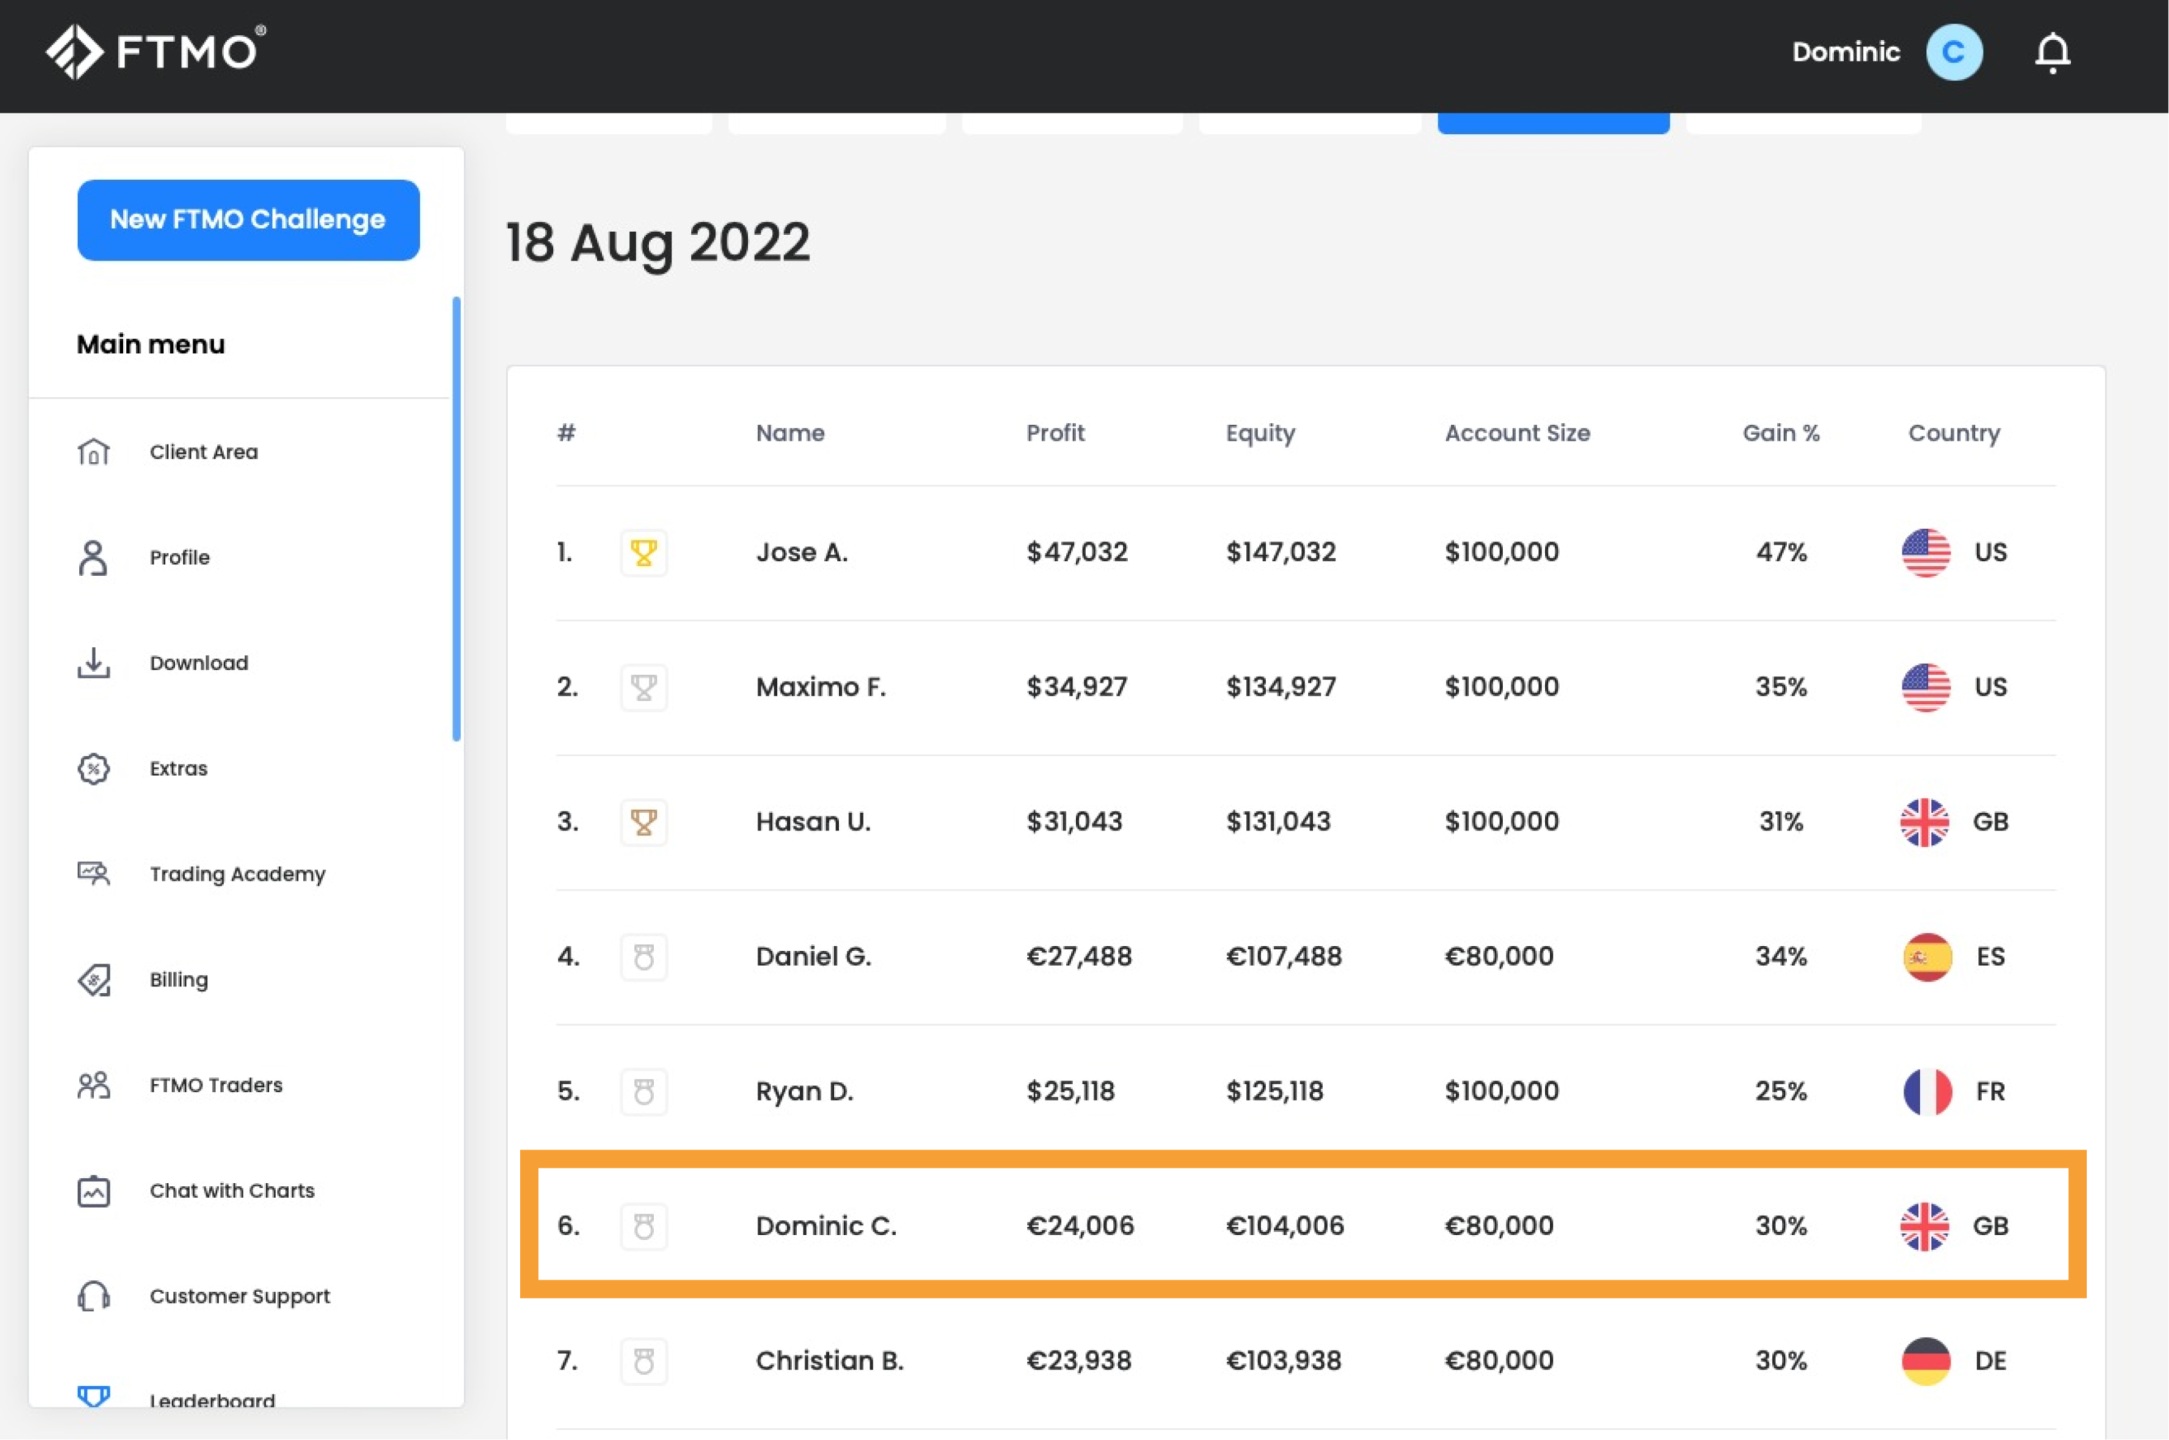Go to Leaderboard menu entry
The image size is (2169, 1440).
212,1400
